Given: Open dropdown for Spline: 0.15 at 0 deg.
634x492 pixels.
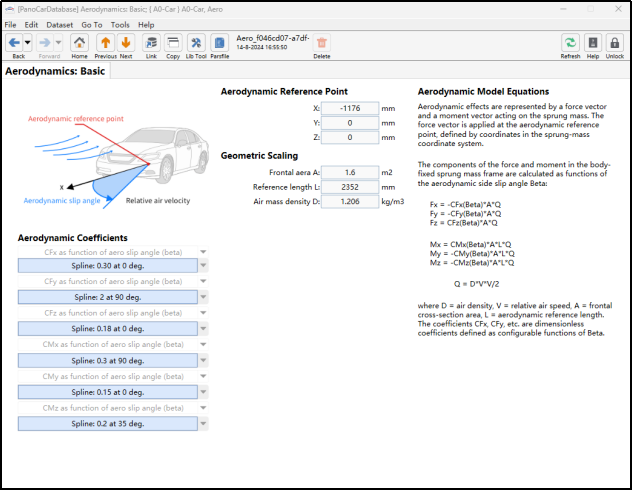Looking at the screenshot, I should coord(203,392).
